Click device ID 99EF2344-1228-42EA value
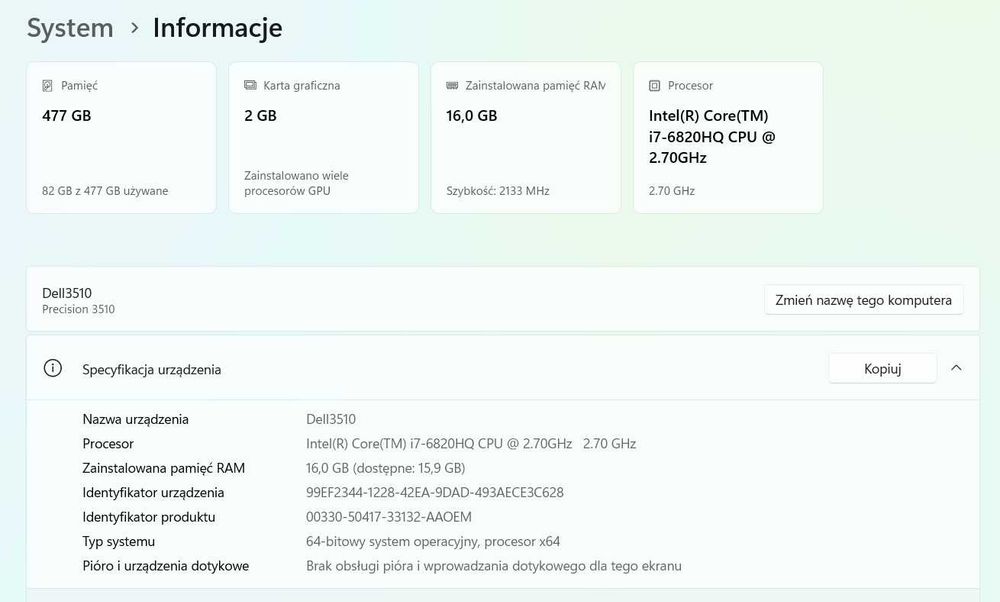The height and width of the screenshot is (602, 1000). tap(435, 493)
